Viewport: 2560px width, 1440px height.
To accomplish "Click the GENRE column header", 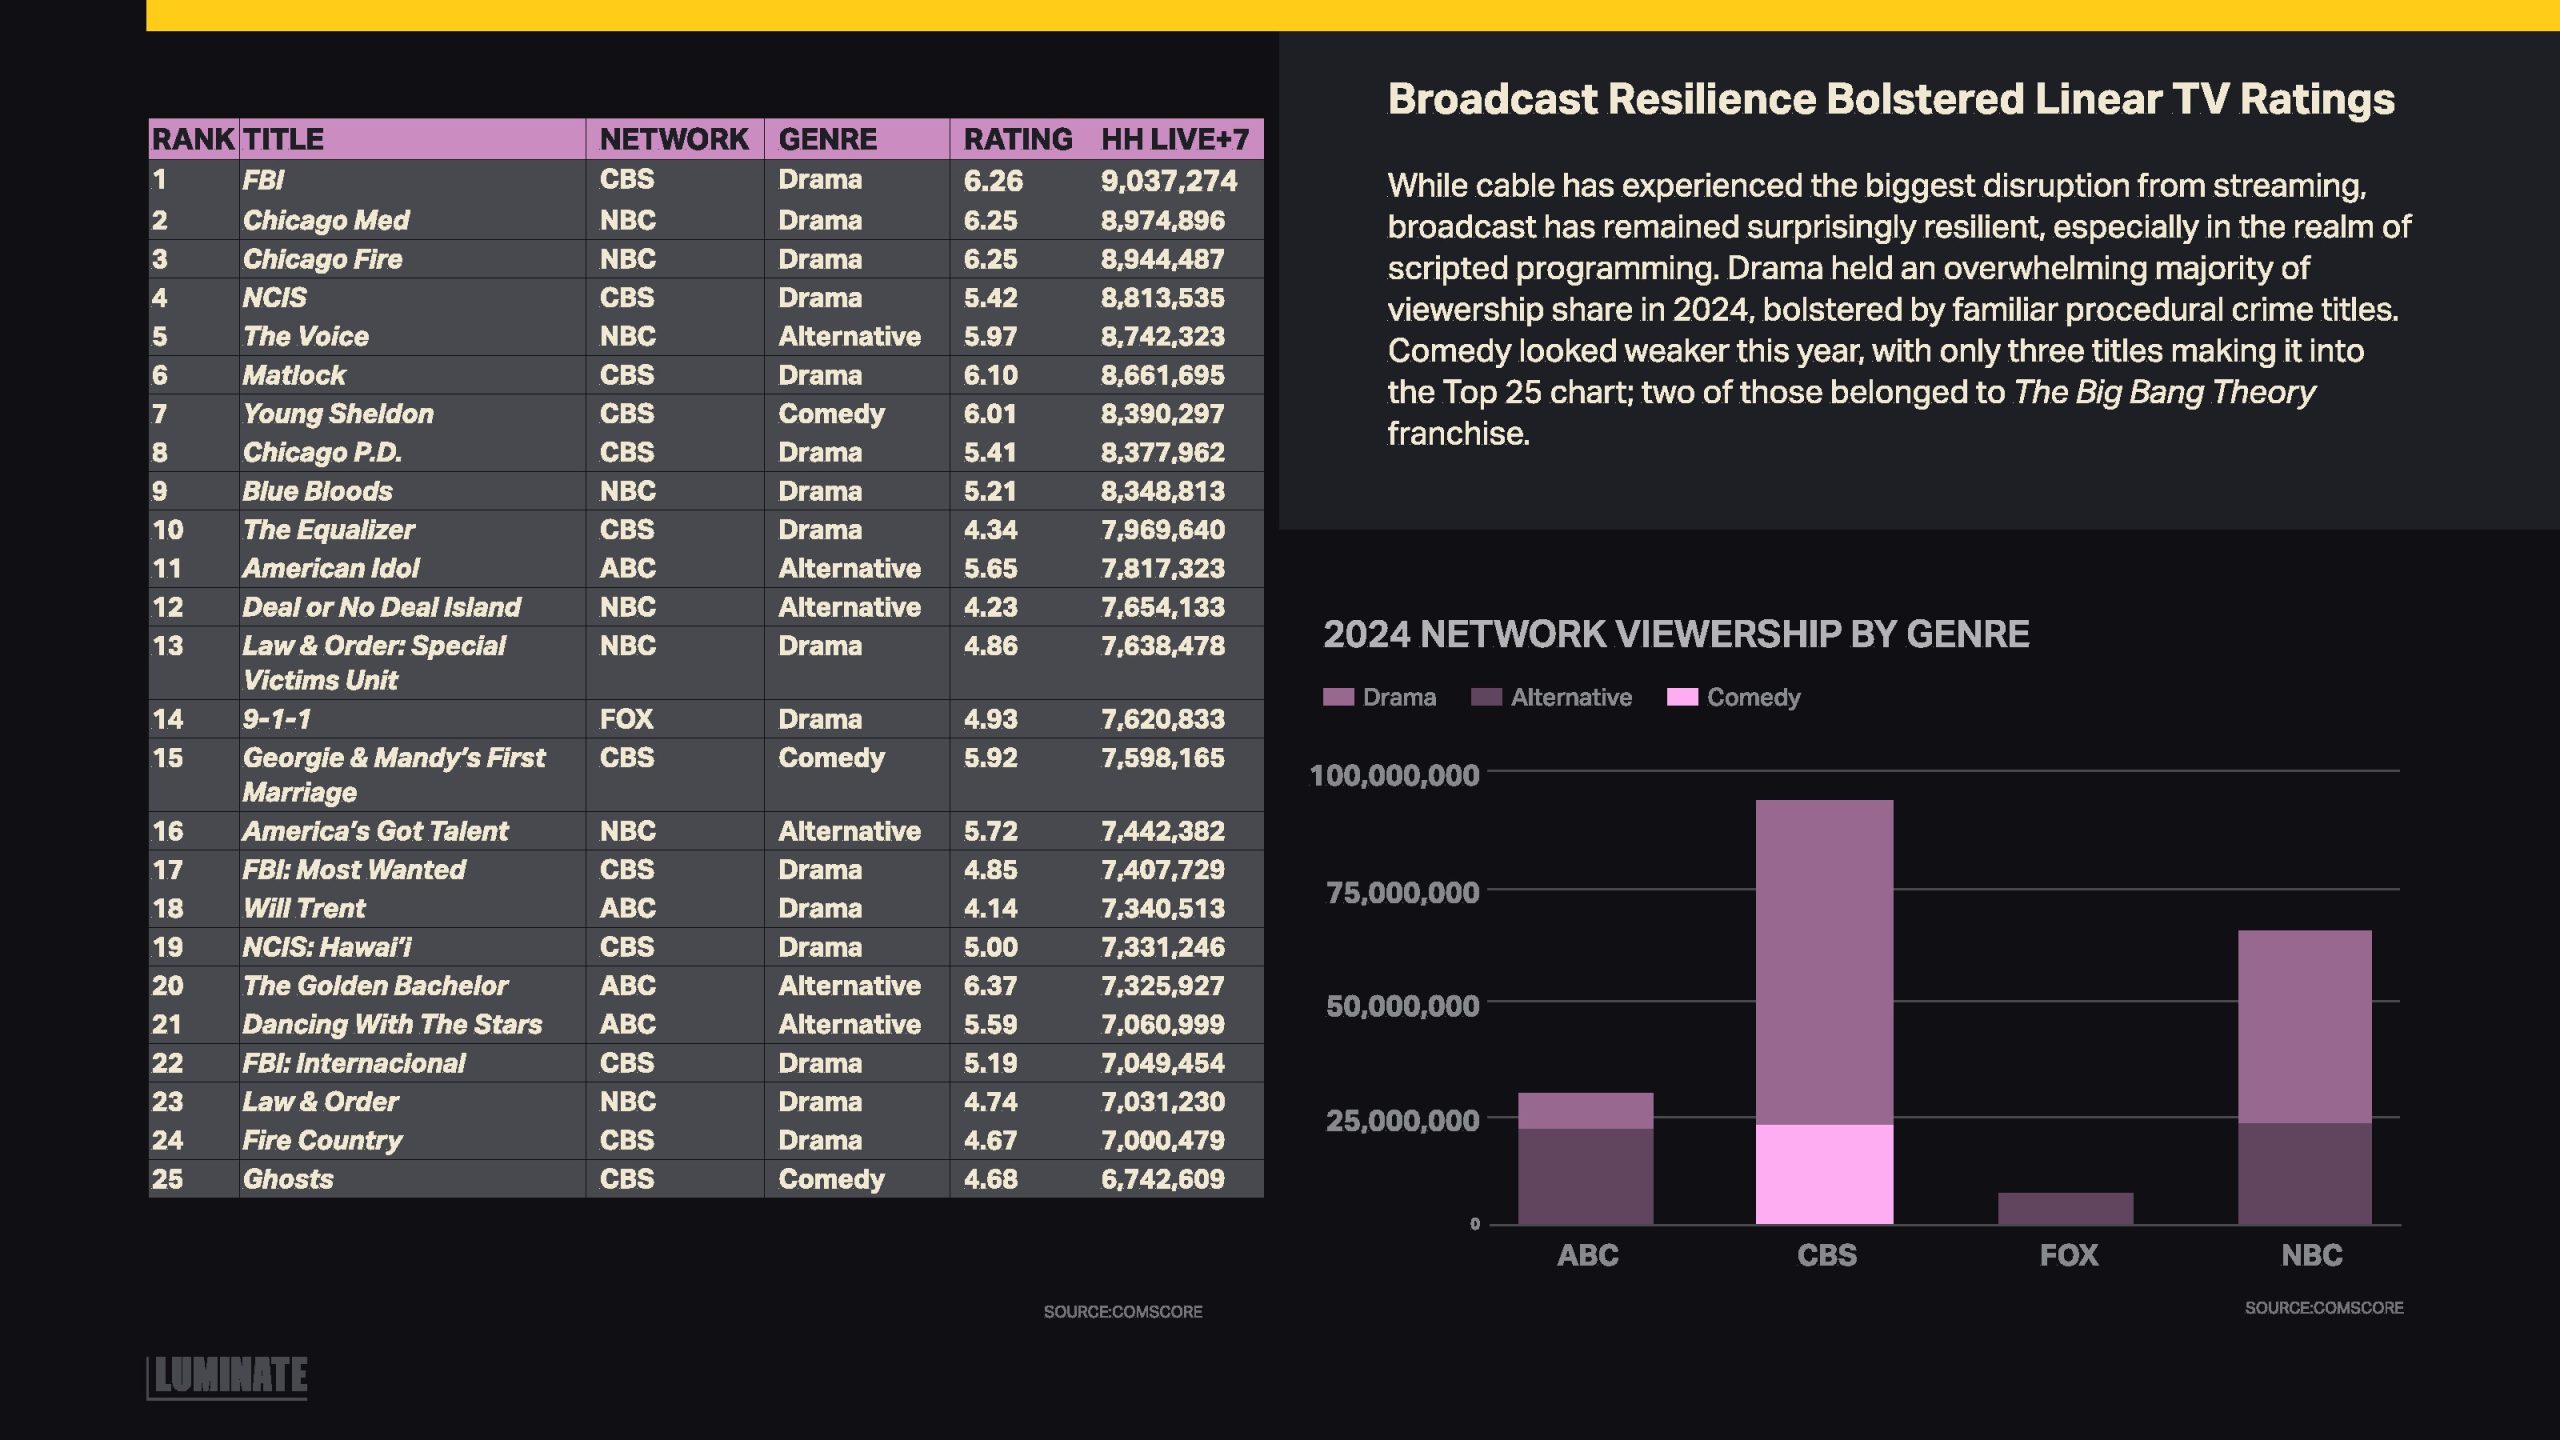I will [x=827, y=139].
